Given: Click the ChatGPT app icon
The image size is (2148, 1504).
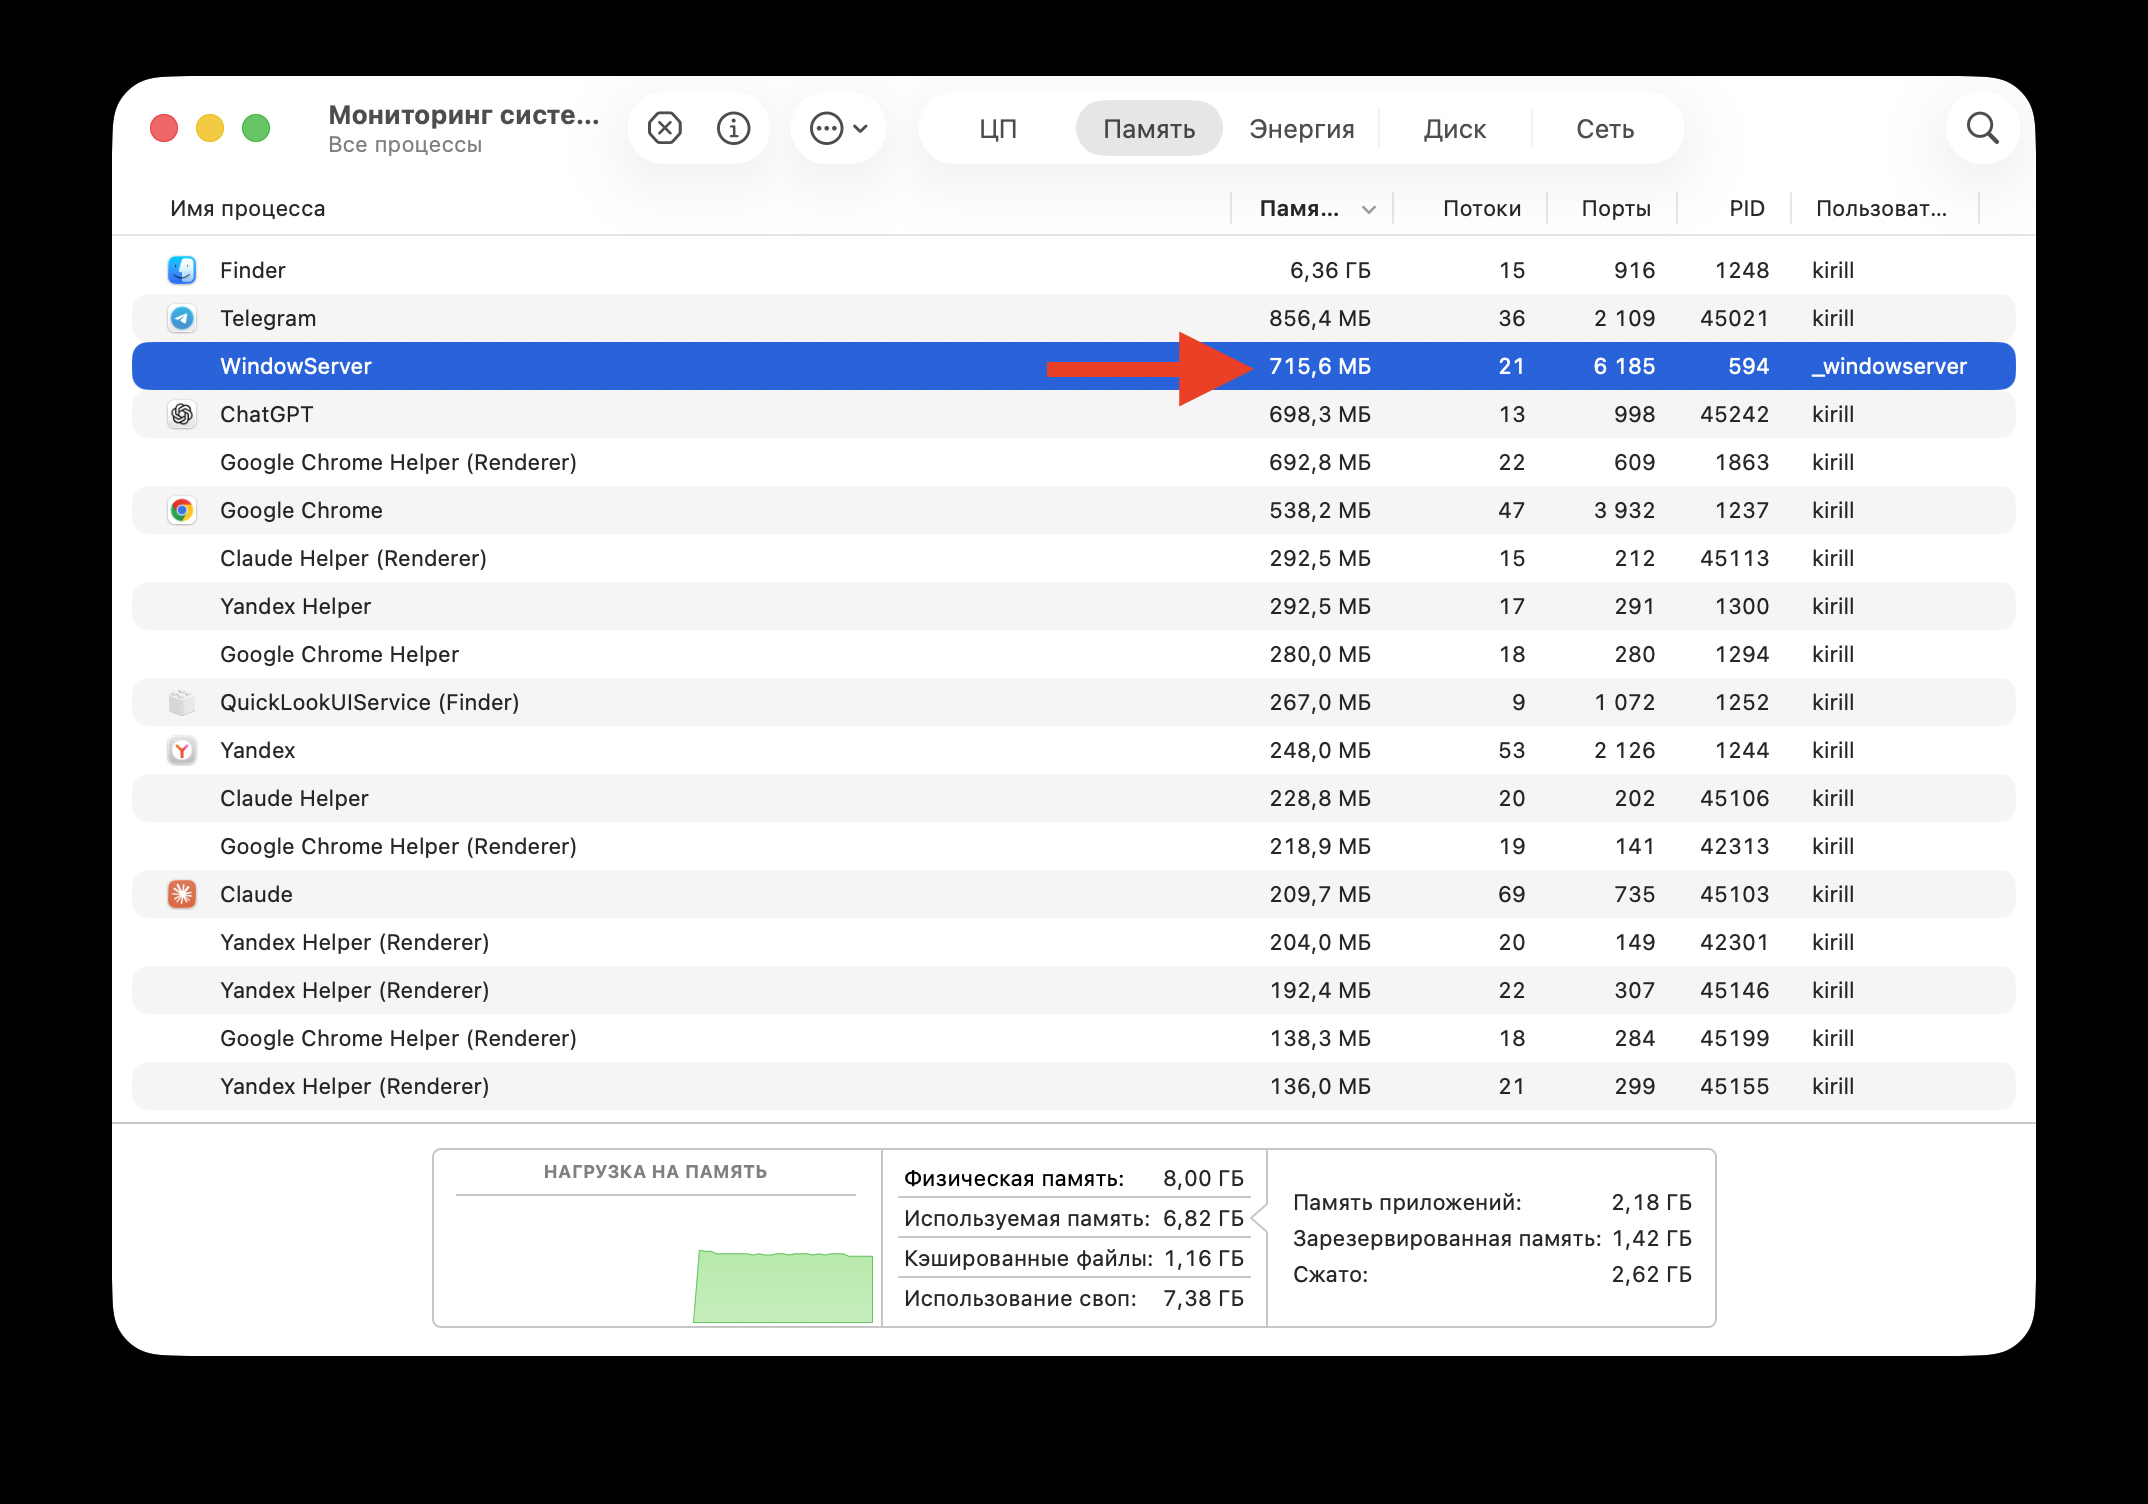Looking at the screenshot, I should point(182,413).
